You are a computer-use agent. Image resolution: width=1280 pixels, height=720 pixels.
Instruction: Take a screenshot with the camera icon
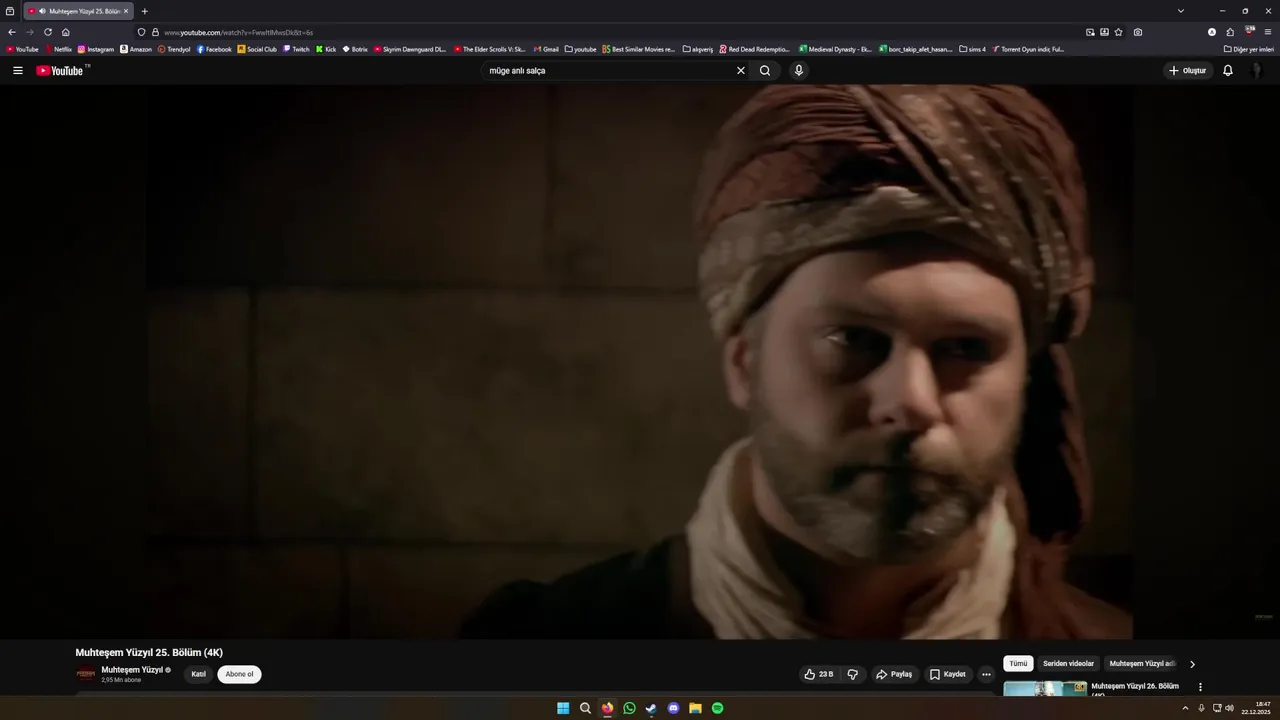(x=1138, y=32)
